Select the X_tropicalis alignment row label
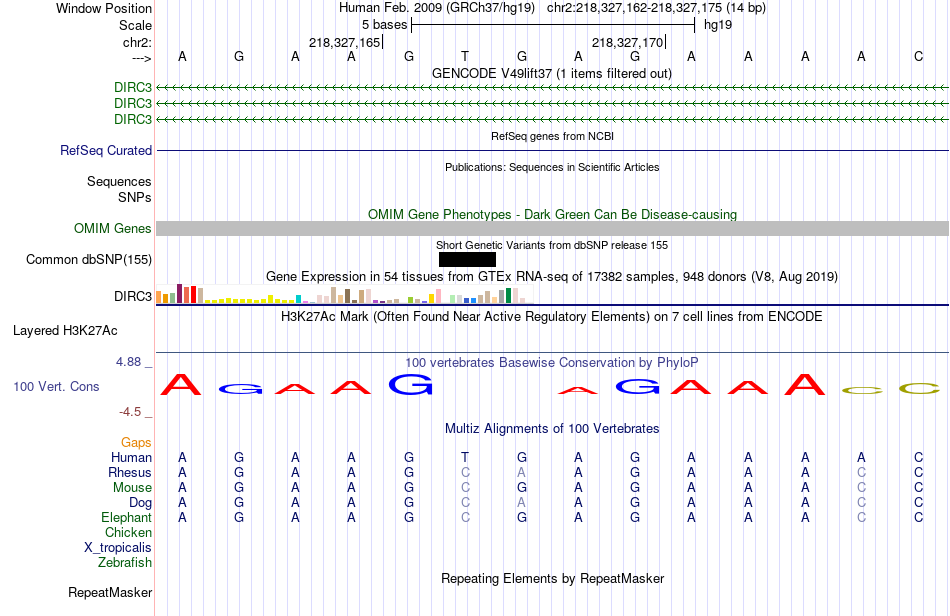The height and width of the screenshot is (616, 950). (x=118, y=548)
